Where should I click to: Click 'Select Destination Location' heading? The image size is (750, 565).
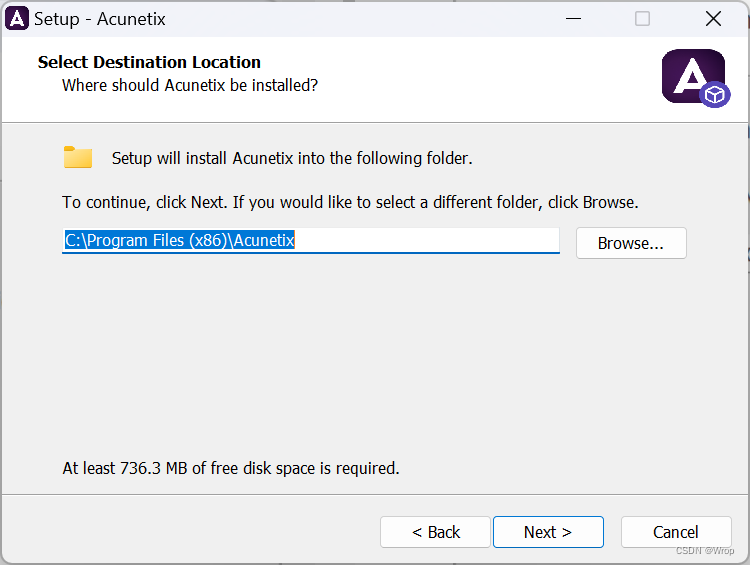click(149, 62)
